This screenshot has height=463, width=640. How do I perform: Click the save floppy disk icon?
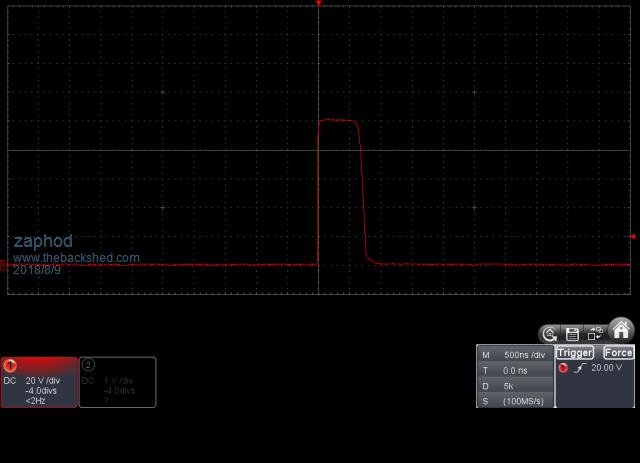(x=572, y=334)
